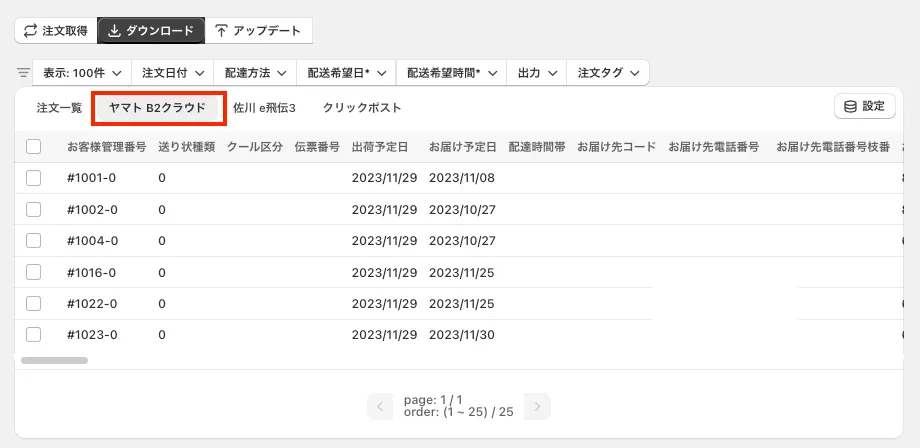Click the horizontal table scrollbar
Image resolution: width=920 pixels, height=448 pixels.
(x=55, y=360)
